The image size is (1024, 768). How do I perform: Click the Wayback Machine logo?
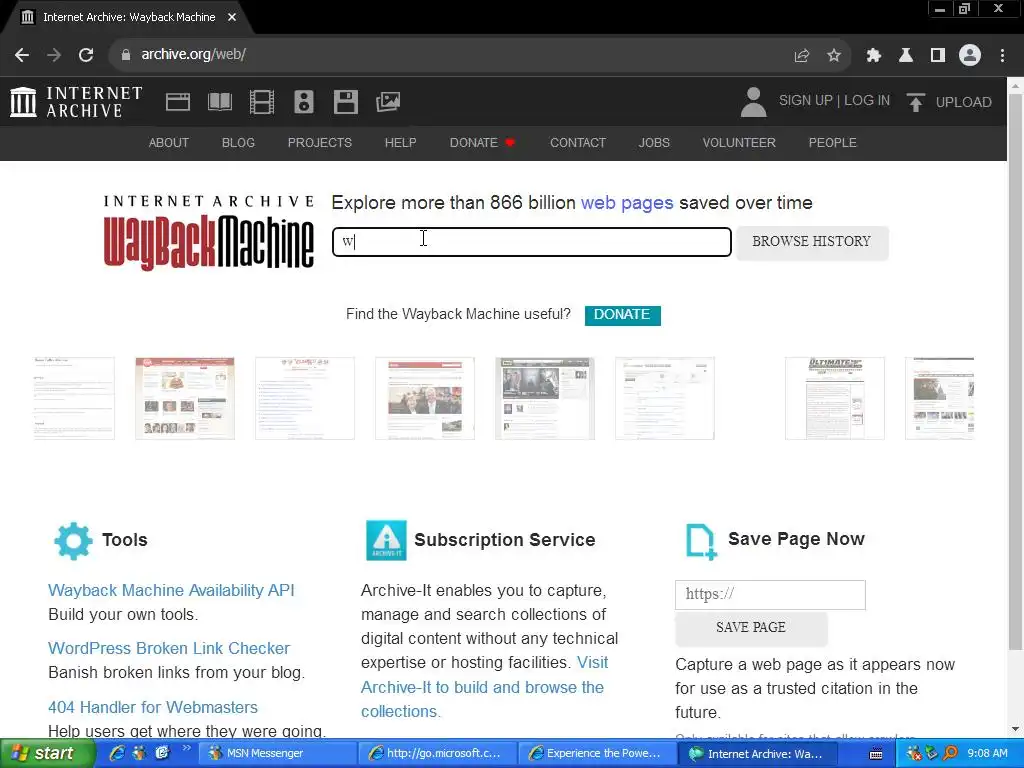pos(208,232)
